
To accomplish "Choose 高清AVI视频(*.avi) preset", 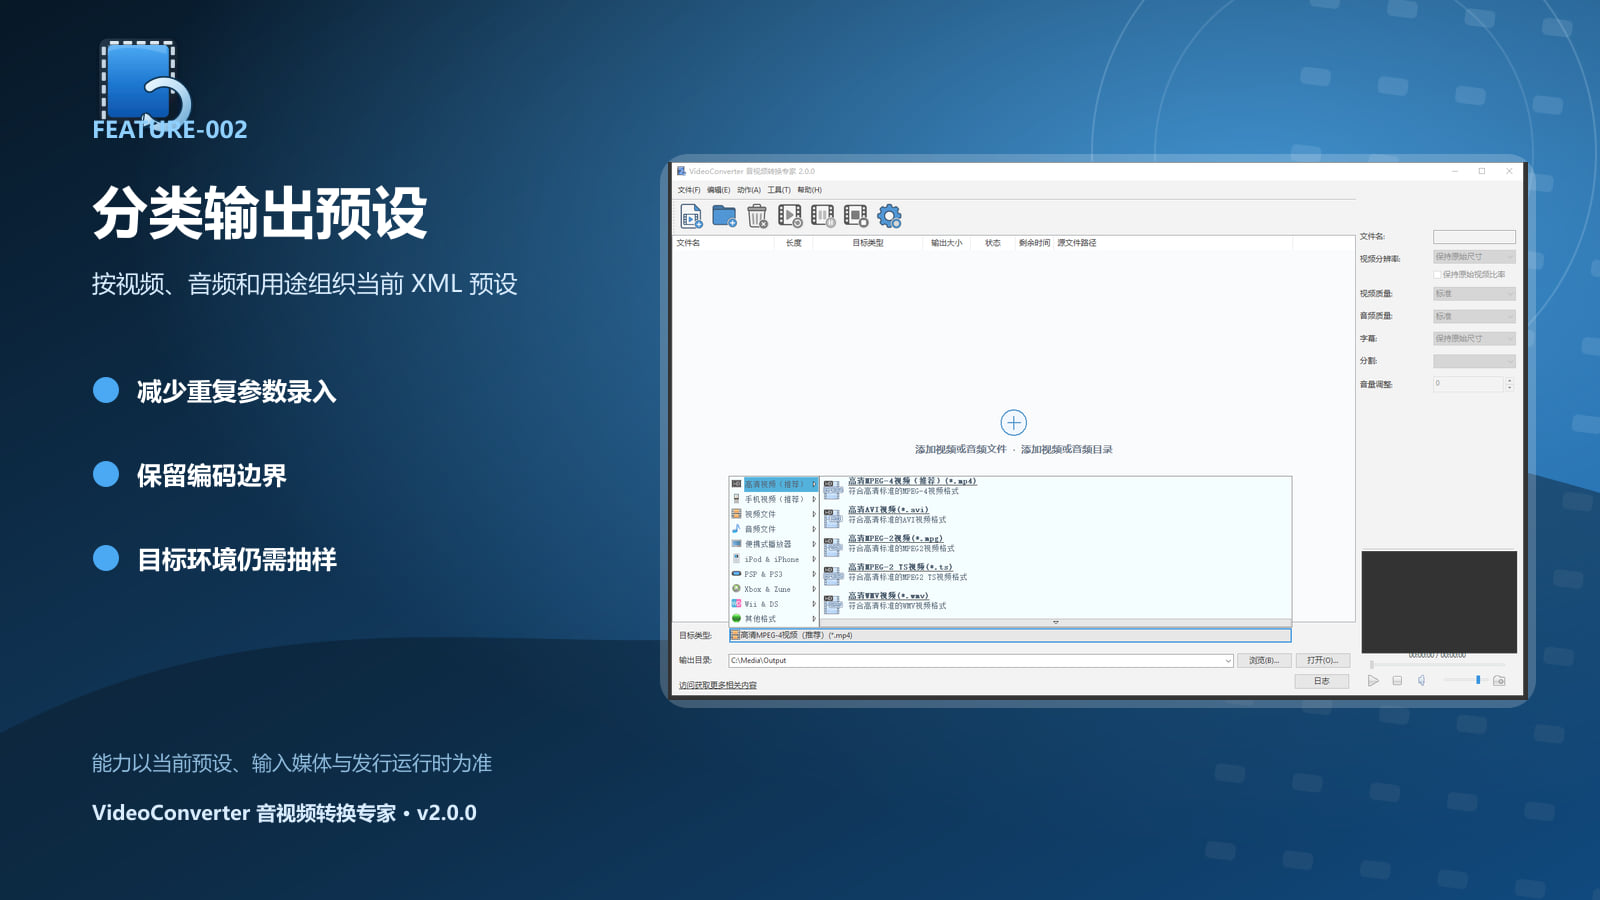I will (888, 510).
